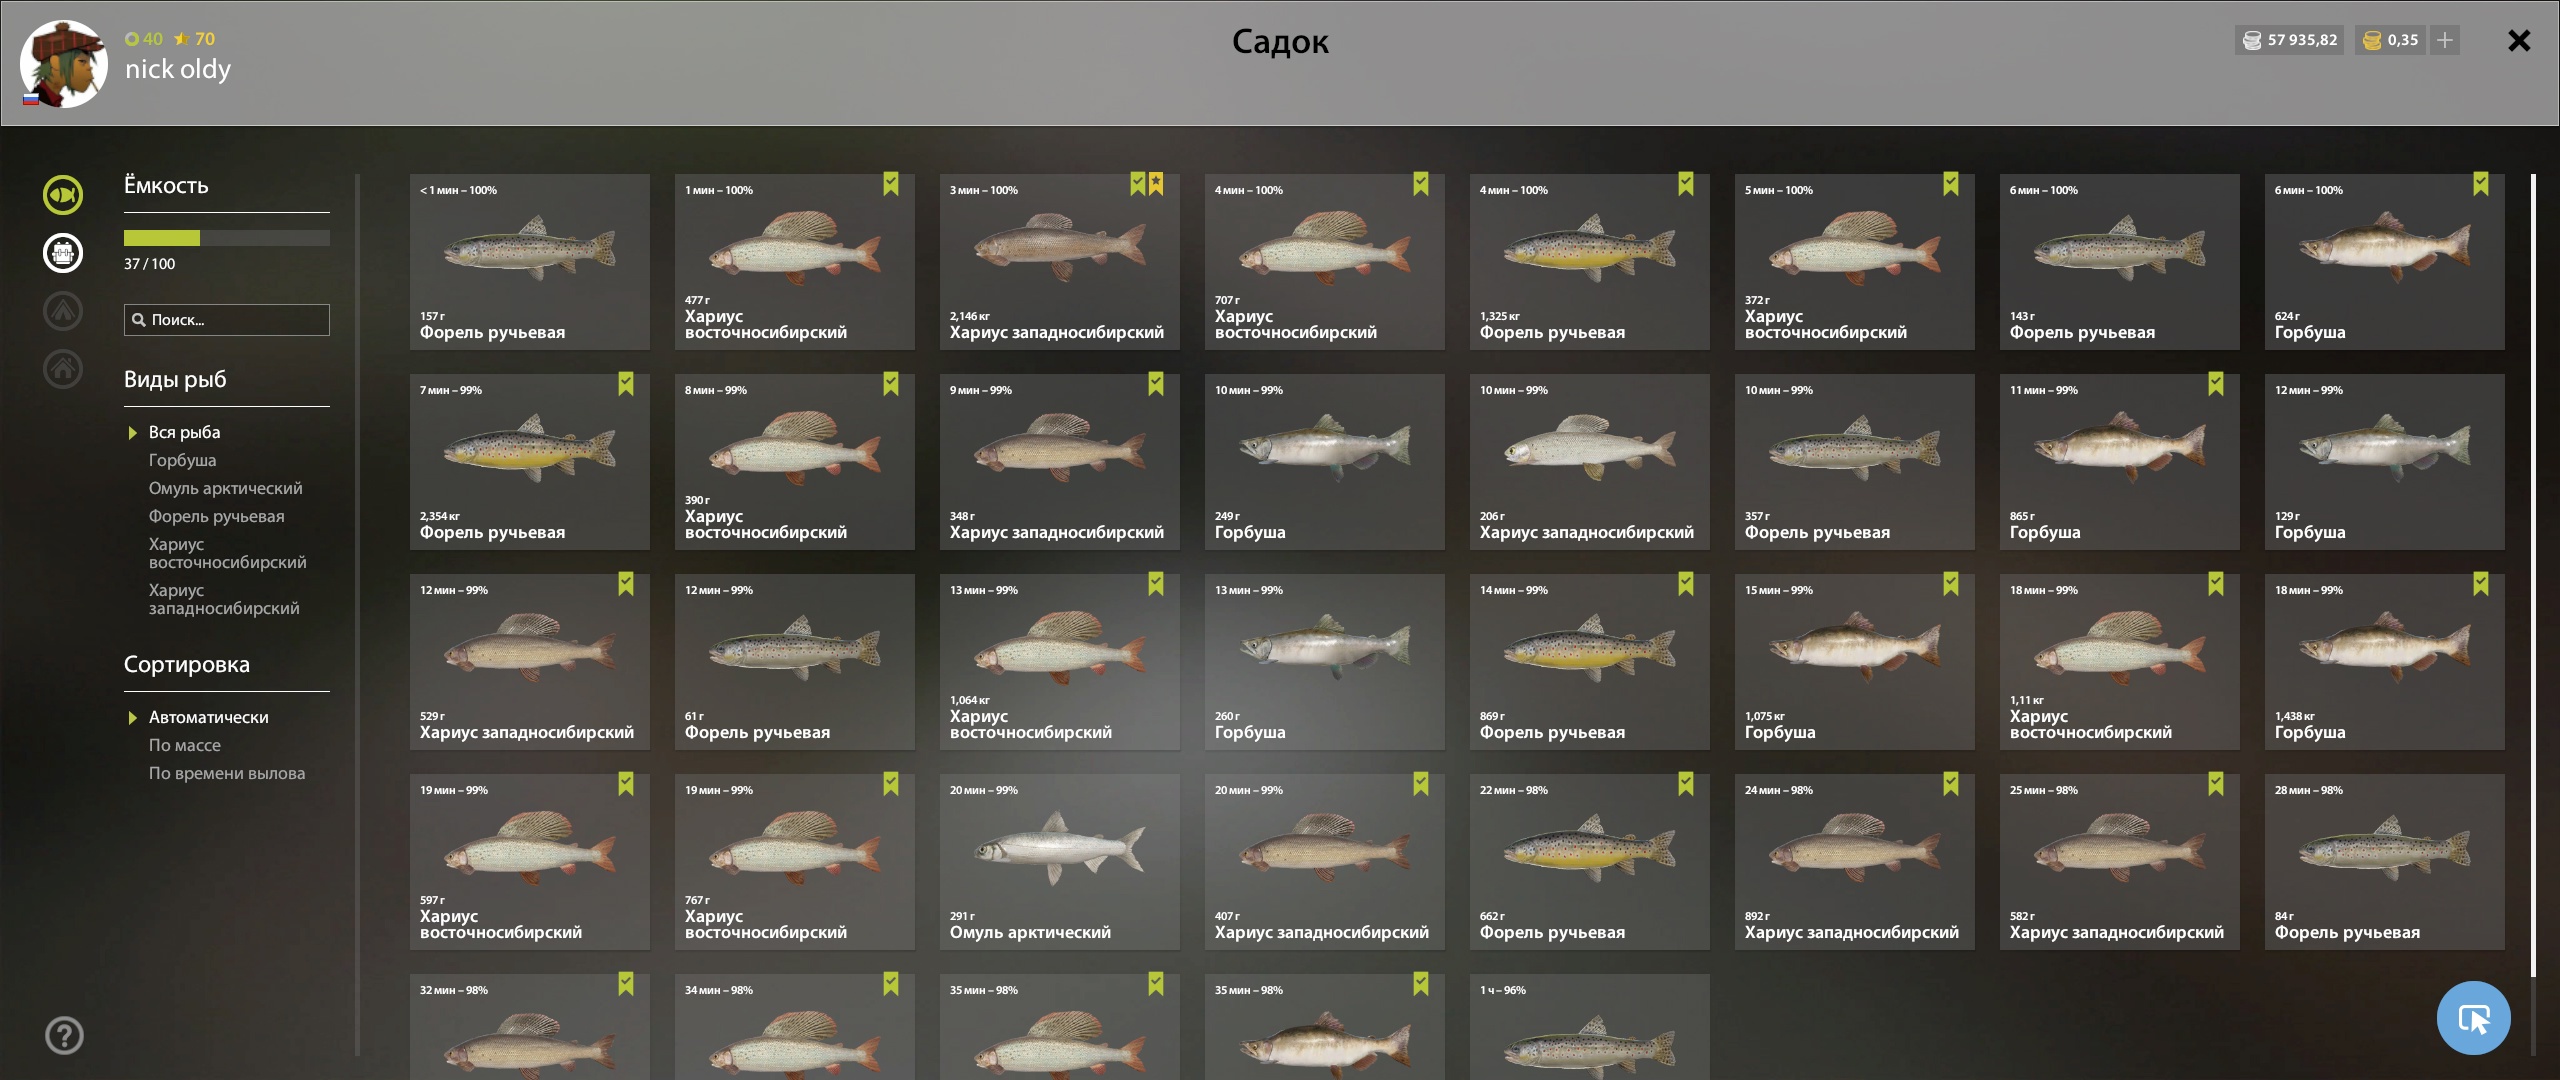
Task: Click the nick oldy player avatar
Action: coord(64,64)
